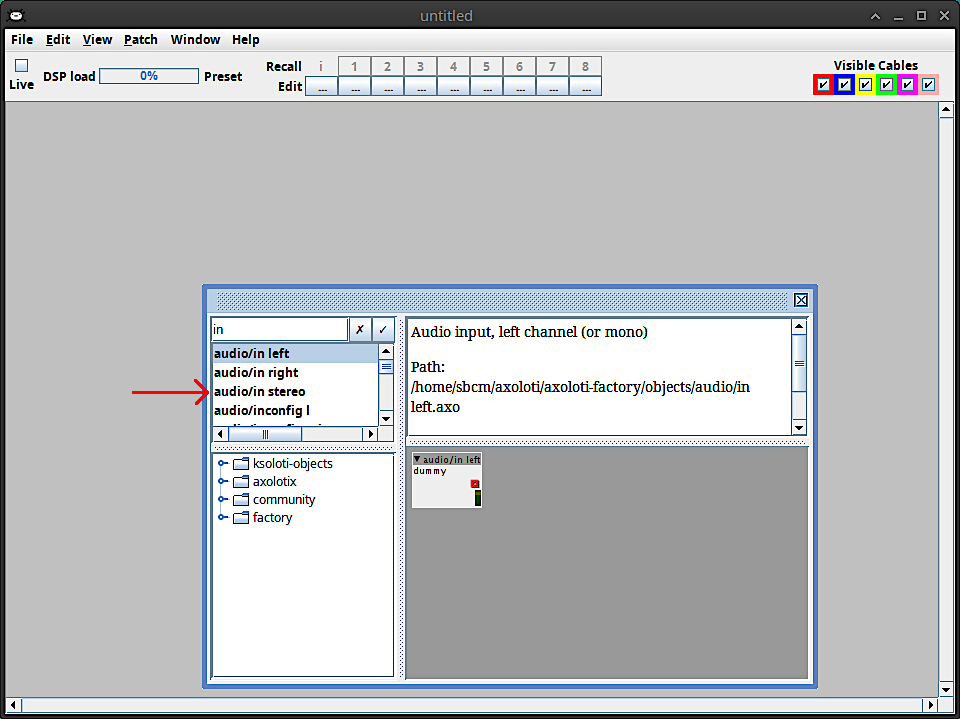This screenshot has height=719, width=960.
Task: Click results list horizontal scroll left arrow
Action: tap(220, 434)
